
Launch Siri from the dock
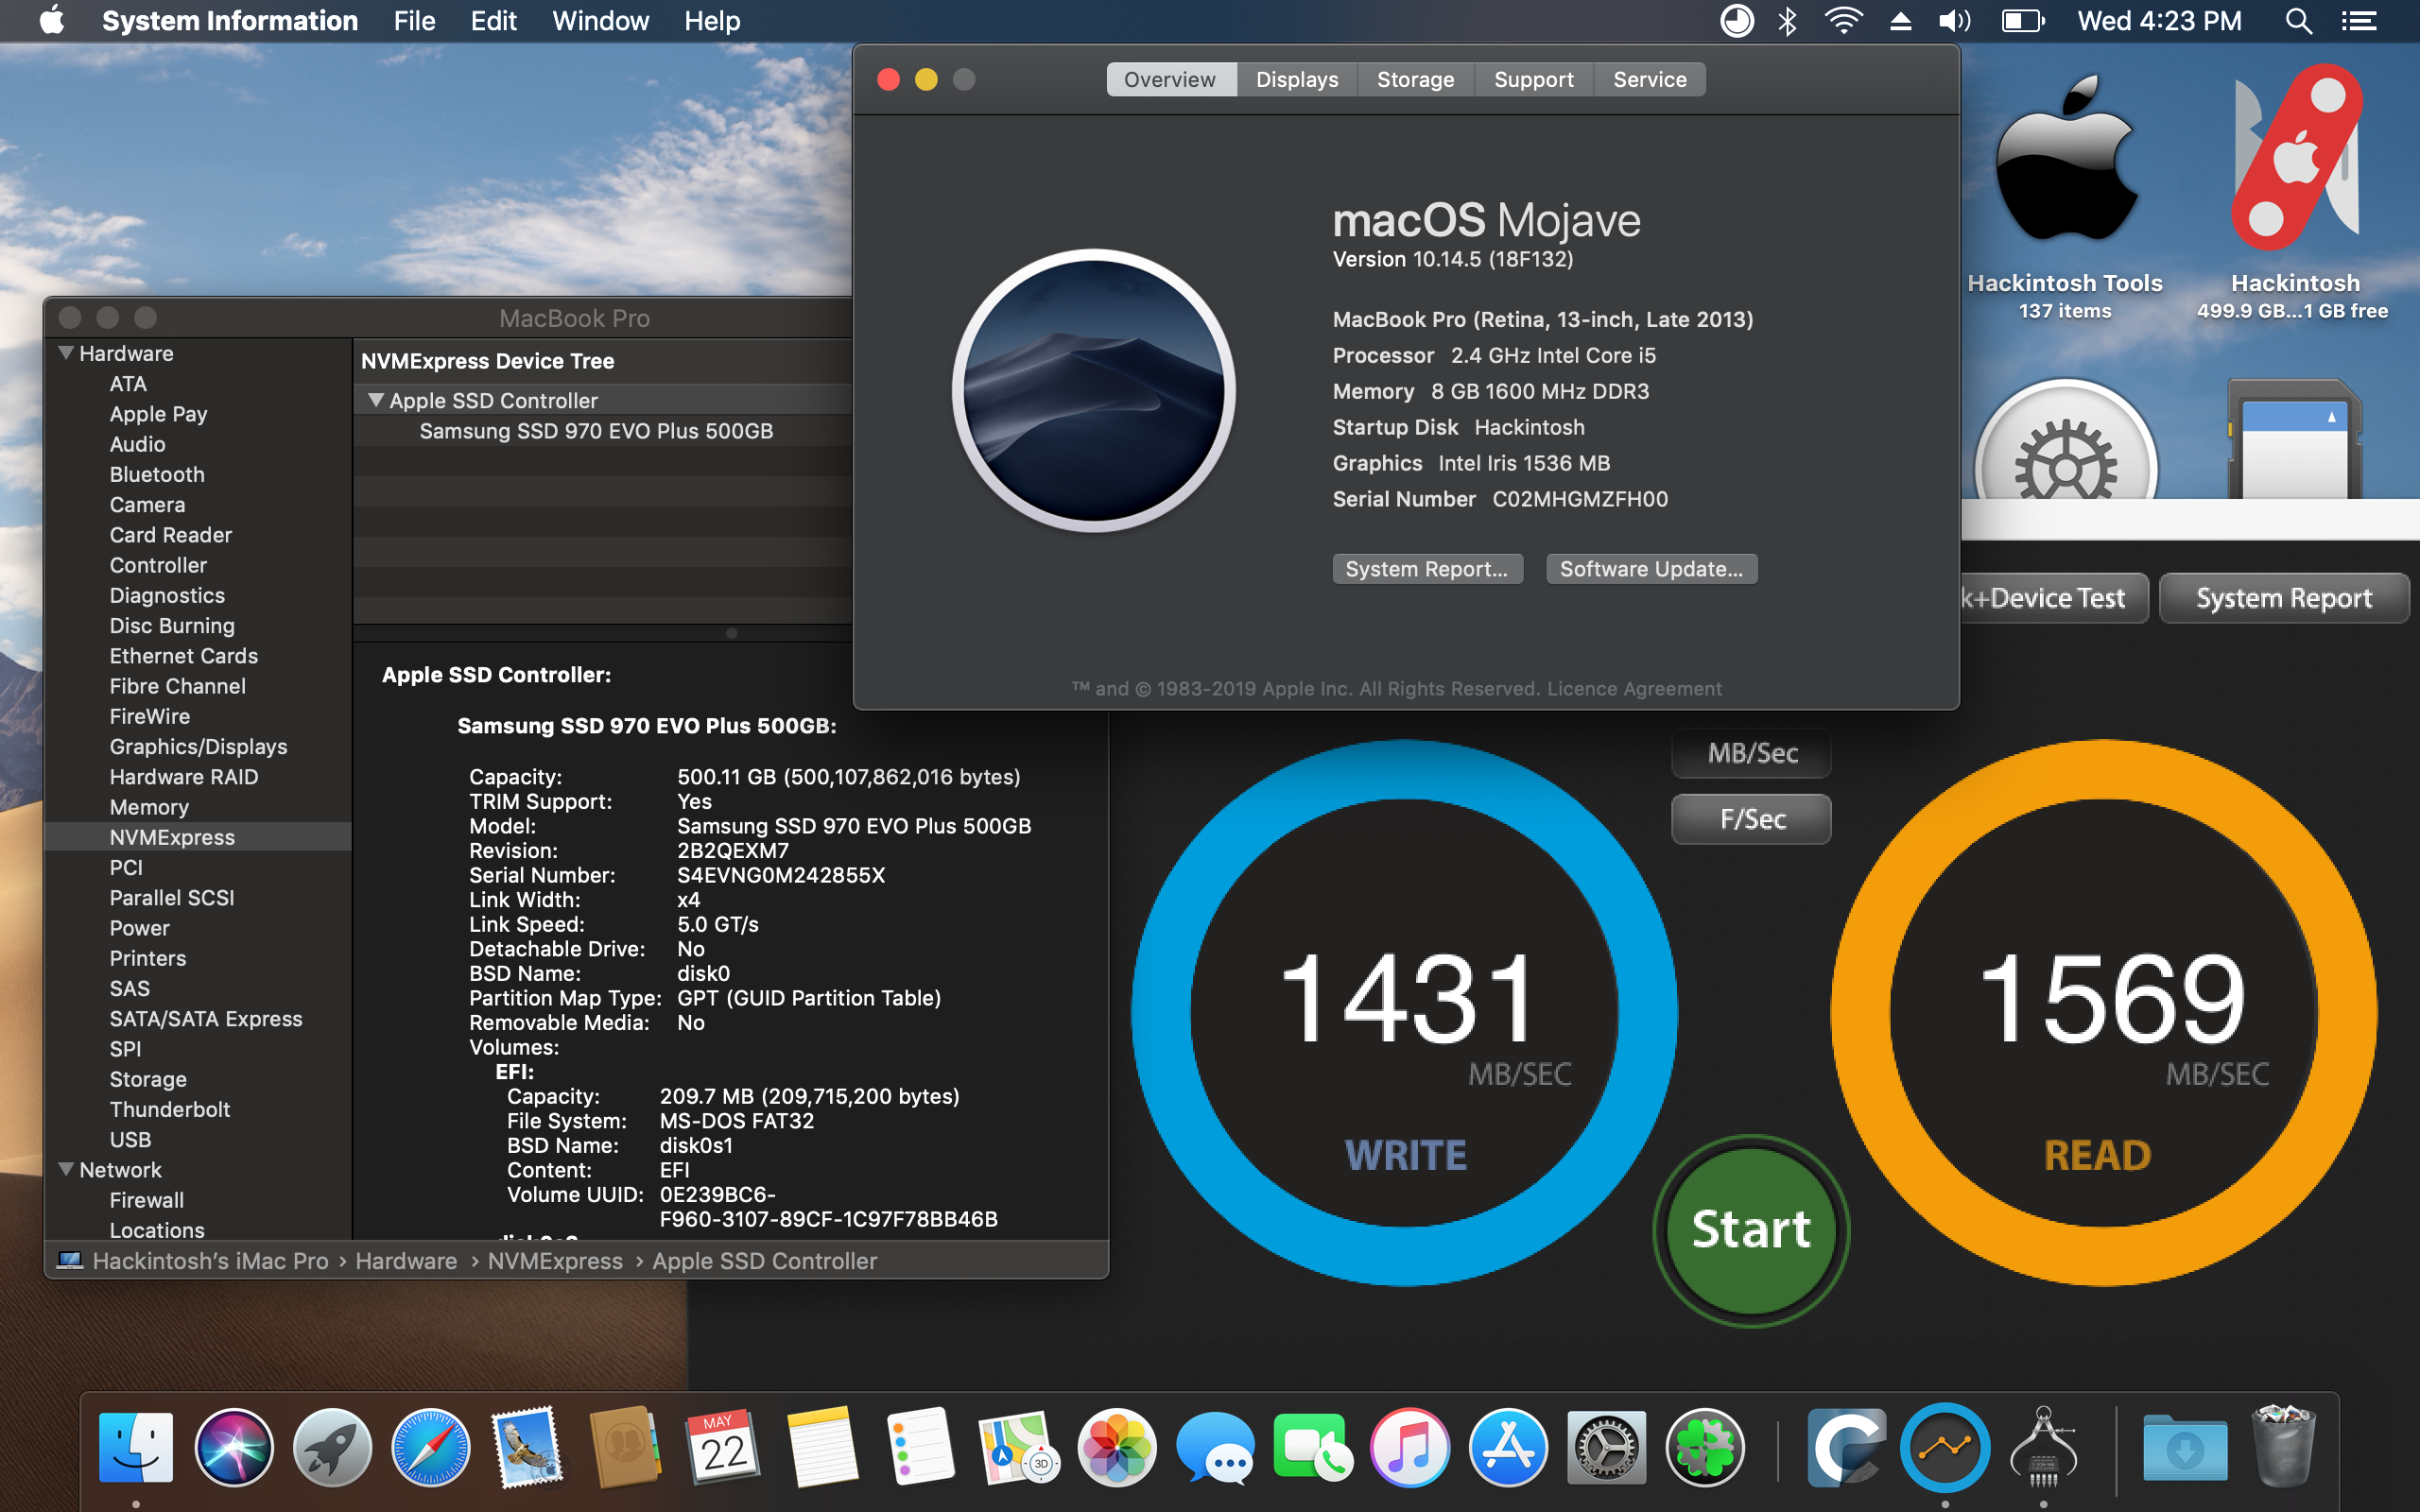pyautogui.click(x=233, y=1447)
